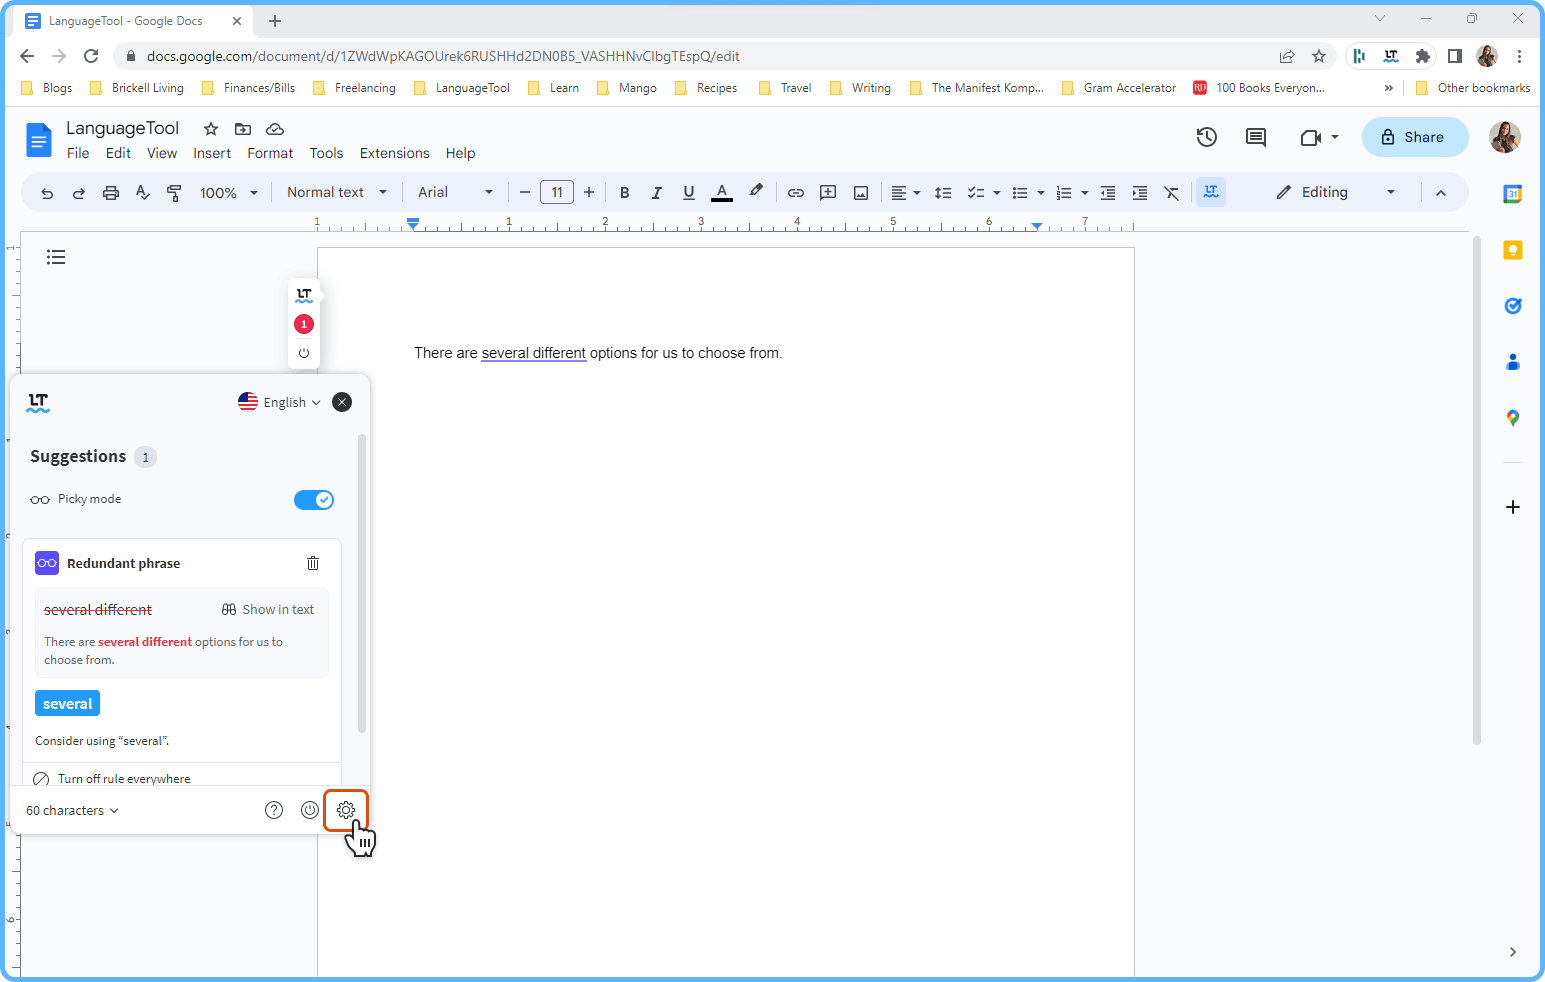Click the checklist icon
Screen dimensions: 1545x982
coord(976,193)
